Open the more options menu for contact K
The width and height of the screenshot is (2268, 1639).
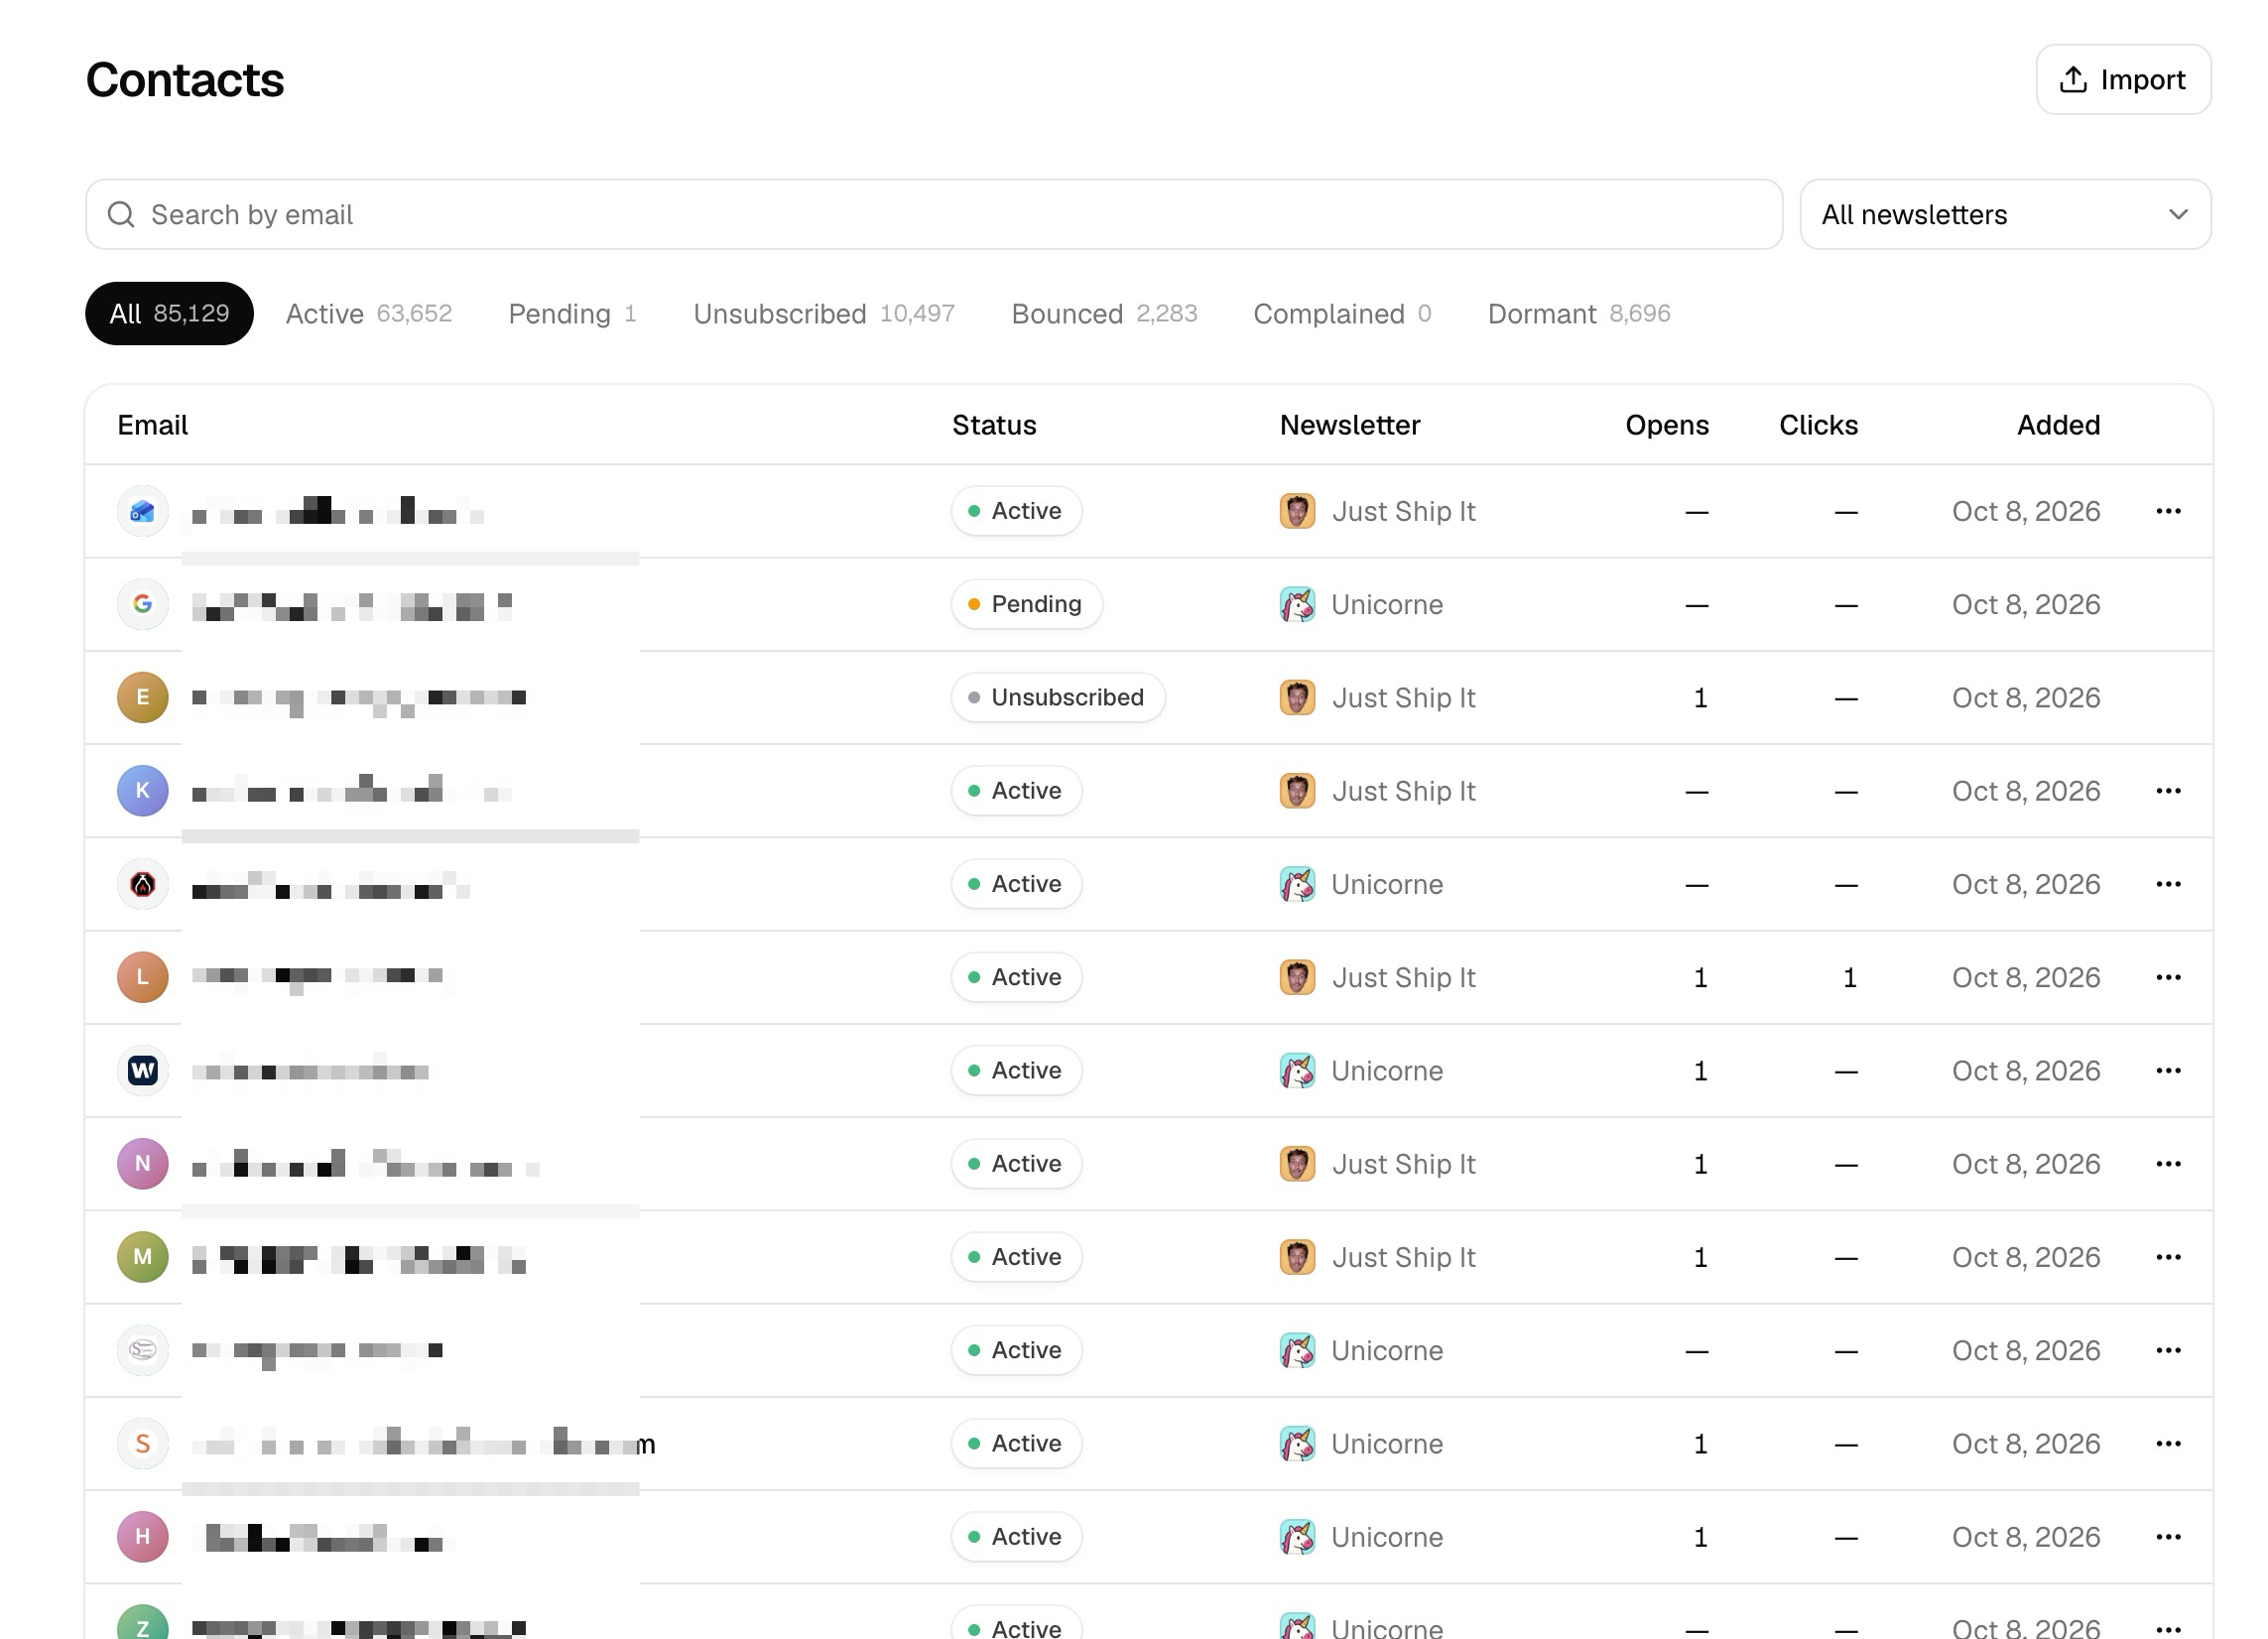(x=2168, y=791)
